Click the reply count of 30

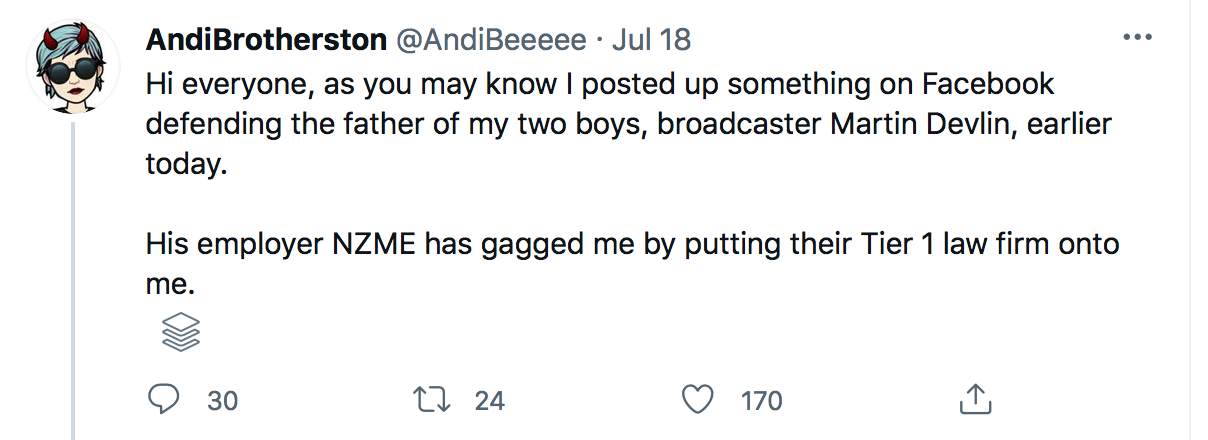222,401
